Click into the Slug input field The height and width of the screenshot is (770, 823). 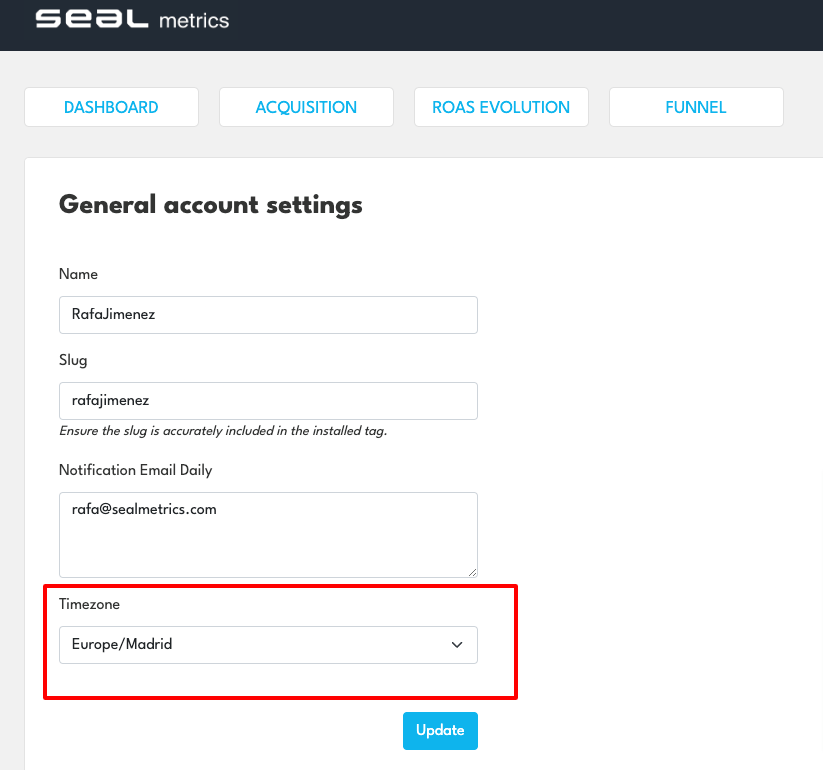coord(268,401)
